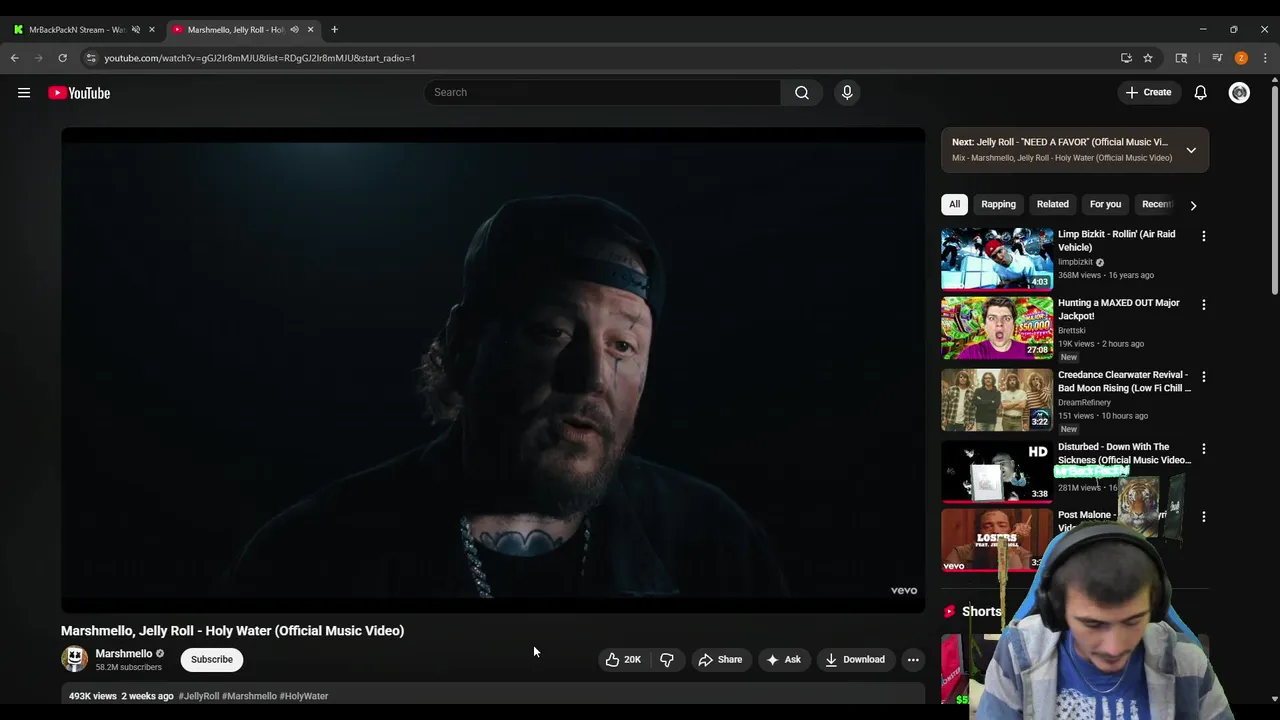Open Marshmello channel name link
The image size is (1280, 720).
tap(124, 653)
